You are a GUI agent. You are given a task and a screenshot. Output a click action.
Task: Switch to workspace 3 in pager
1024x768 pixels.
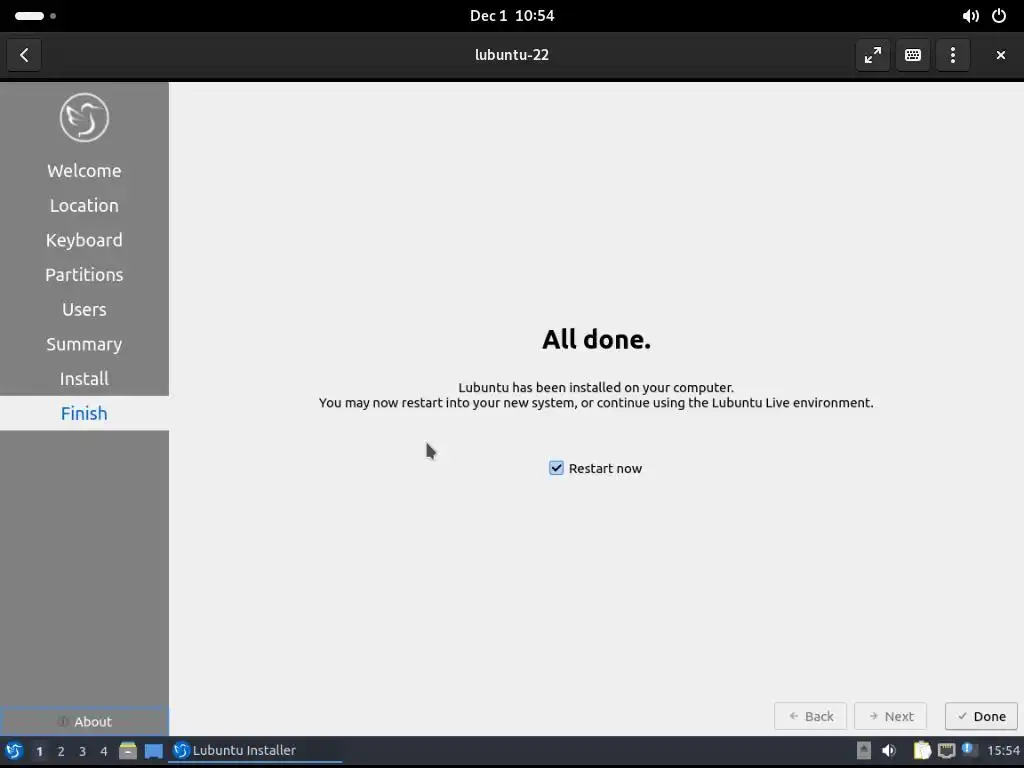[82, 751]
